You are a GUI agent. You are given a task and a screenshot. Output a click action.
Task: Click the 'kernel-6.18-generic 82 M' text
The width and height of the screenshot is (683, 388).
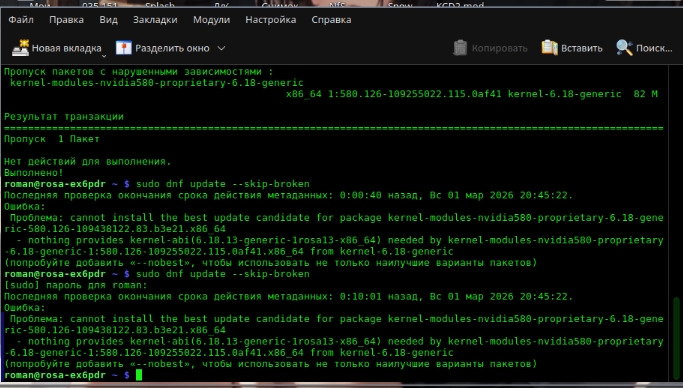tap(583, 94)
